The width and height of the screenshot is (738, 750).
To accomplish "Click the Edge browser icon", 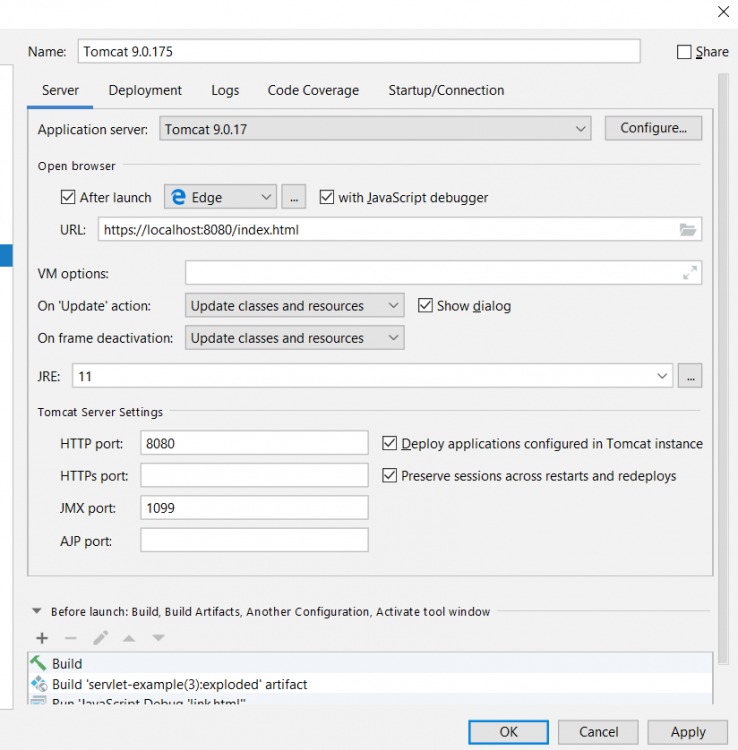I will click(x=178, y=197).
